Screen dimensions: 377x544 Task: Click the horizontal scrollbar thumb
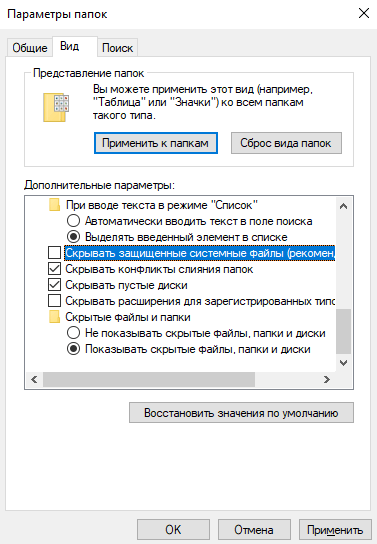coord(149,380)
